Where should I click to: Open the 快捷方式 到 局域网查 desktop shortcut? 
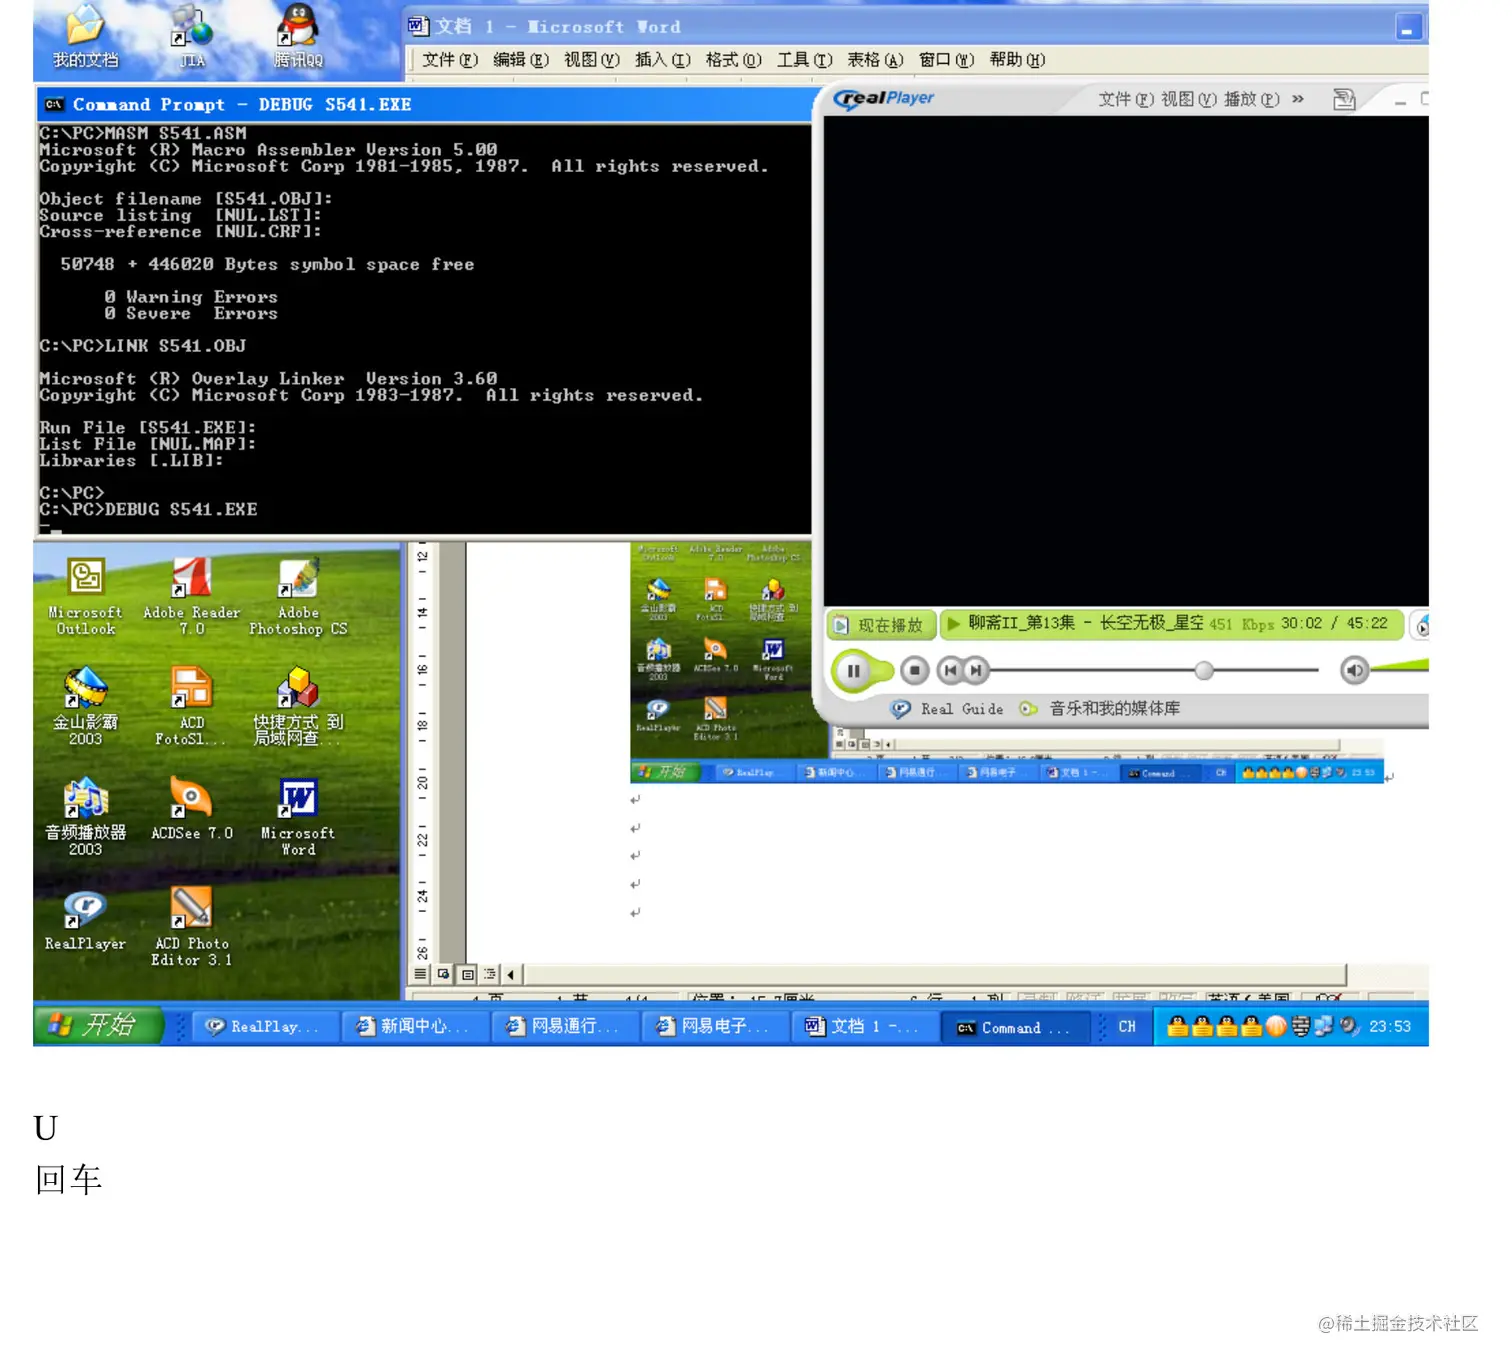[x=298, y=707]
